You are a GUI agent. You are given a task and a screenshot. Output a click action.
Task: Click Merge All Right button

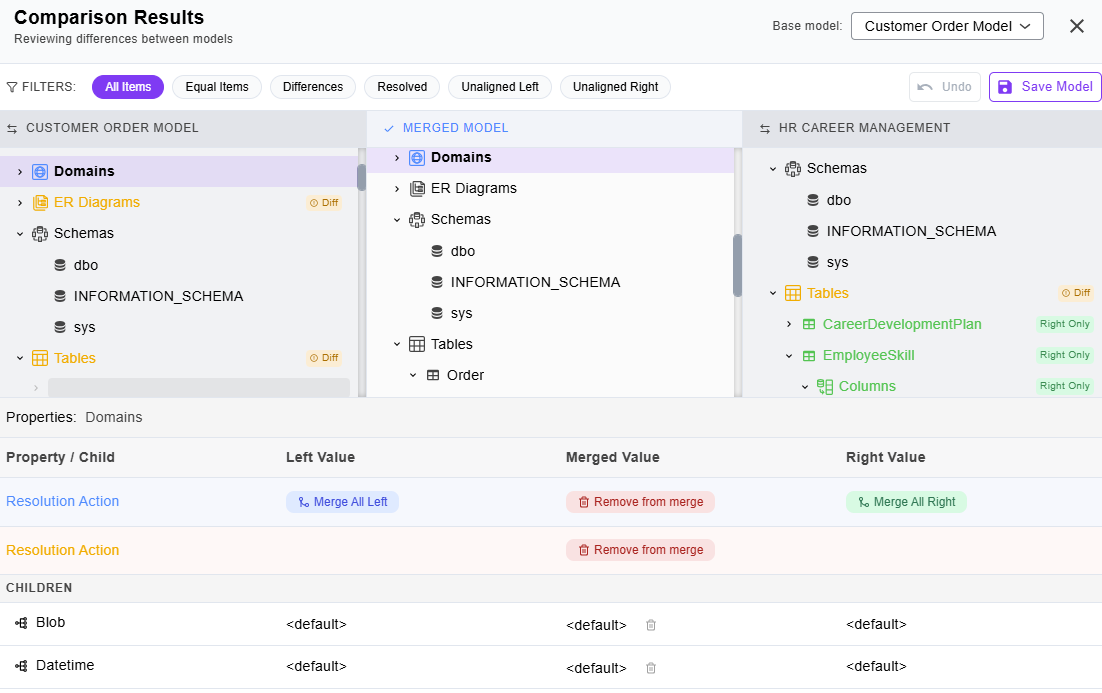coord(907,502)
